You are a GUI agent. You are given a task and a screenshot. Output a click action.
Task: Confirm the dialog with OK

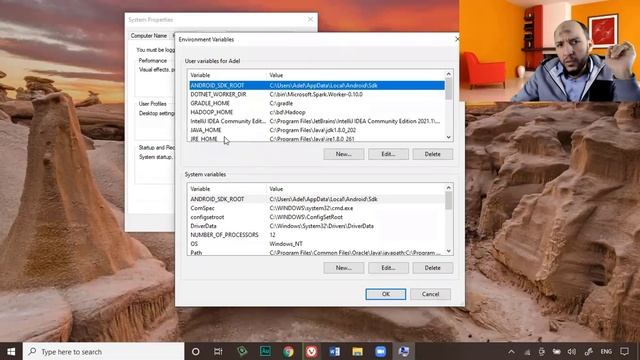386,294
